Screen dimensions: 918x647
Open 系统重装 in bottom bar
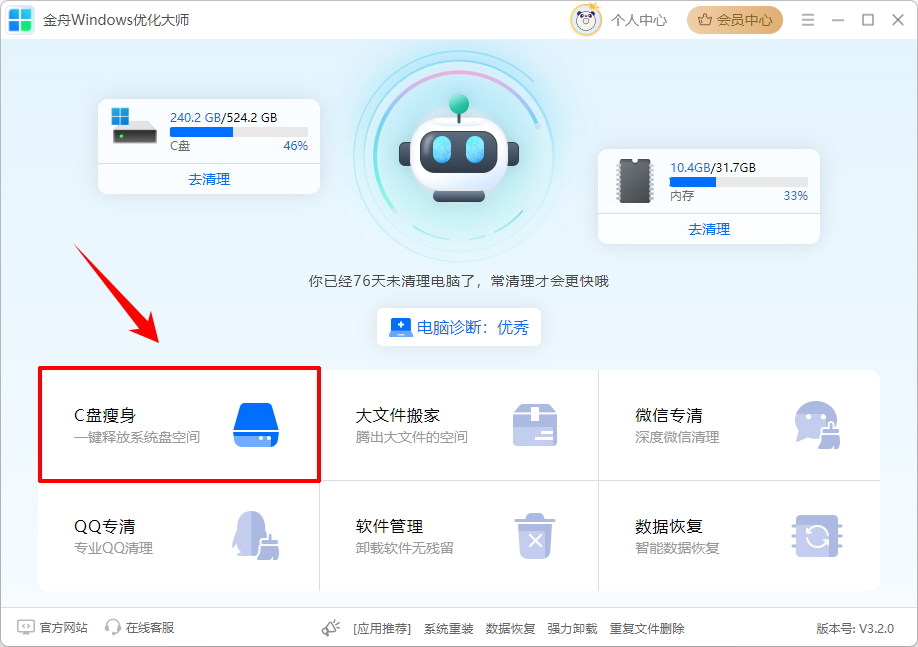[448, 628]
